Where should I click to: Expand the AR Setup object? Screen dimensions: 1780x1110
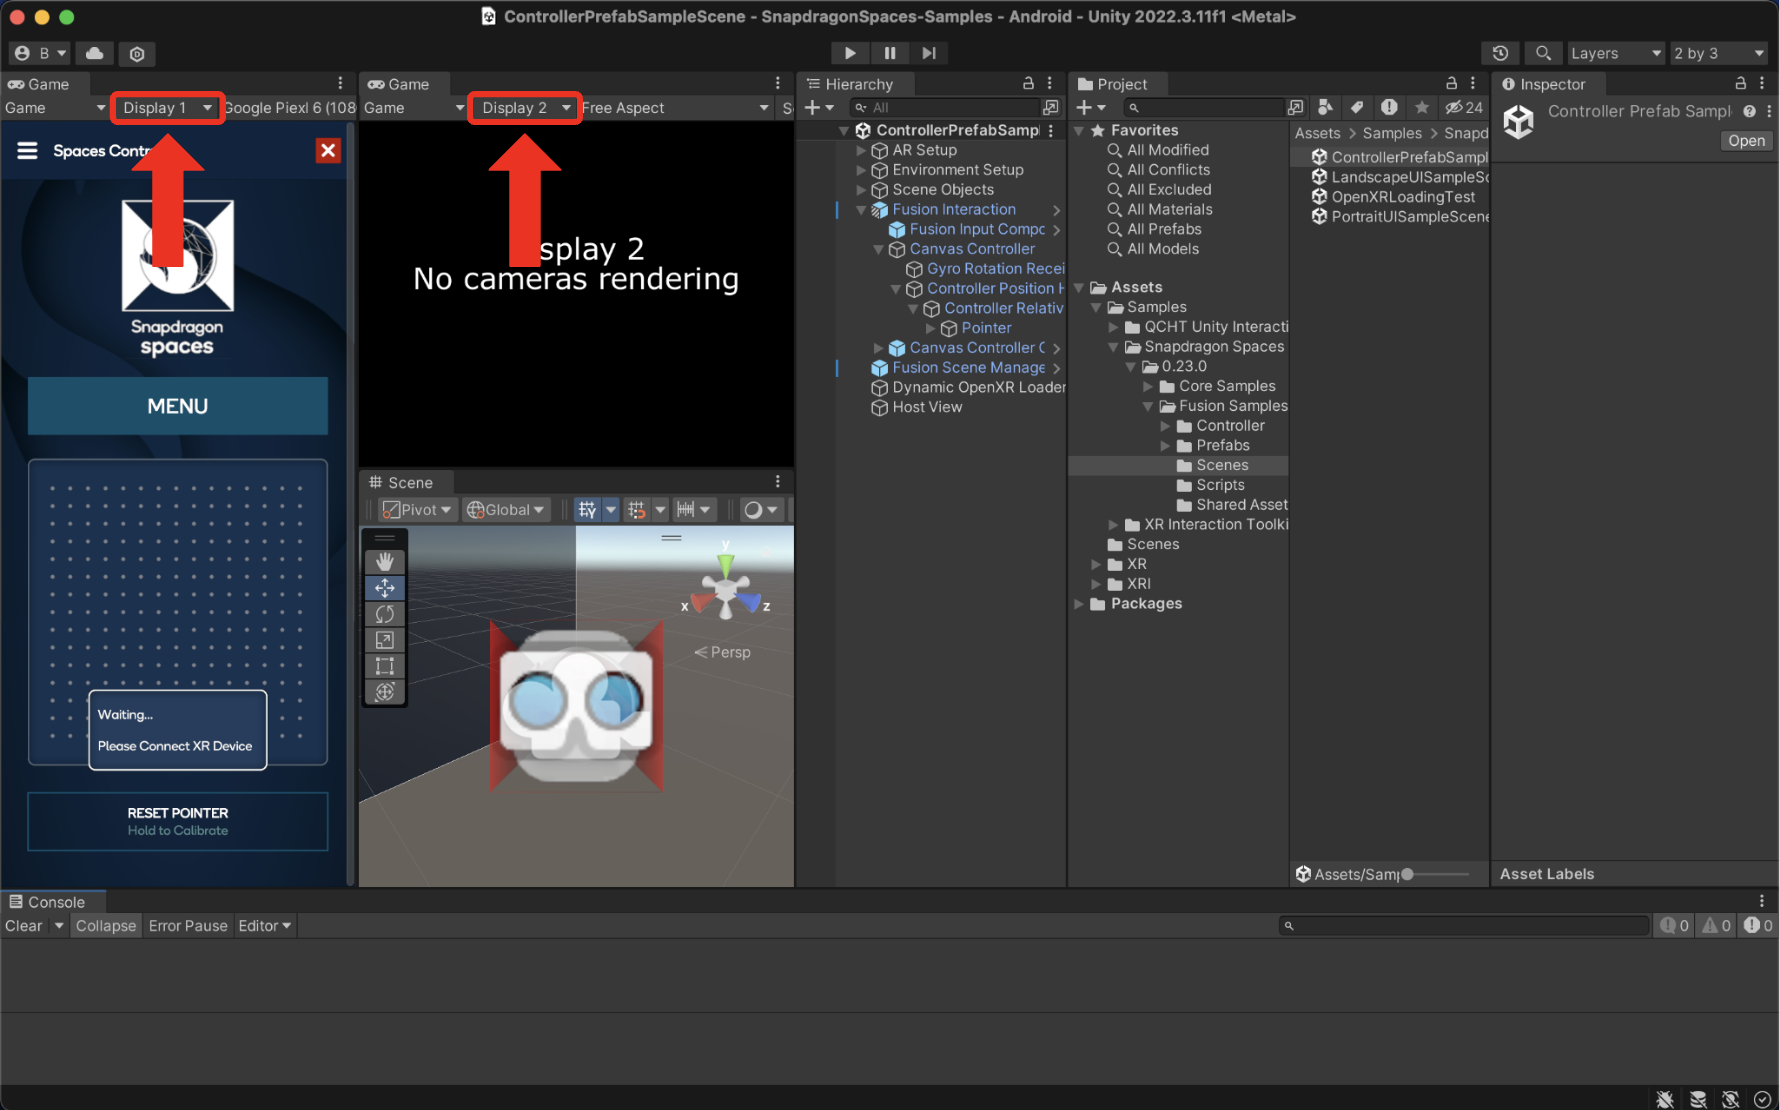click(861, 150)
